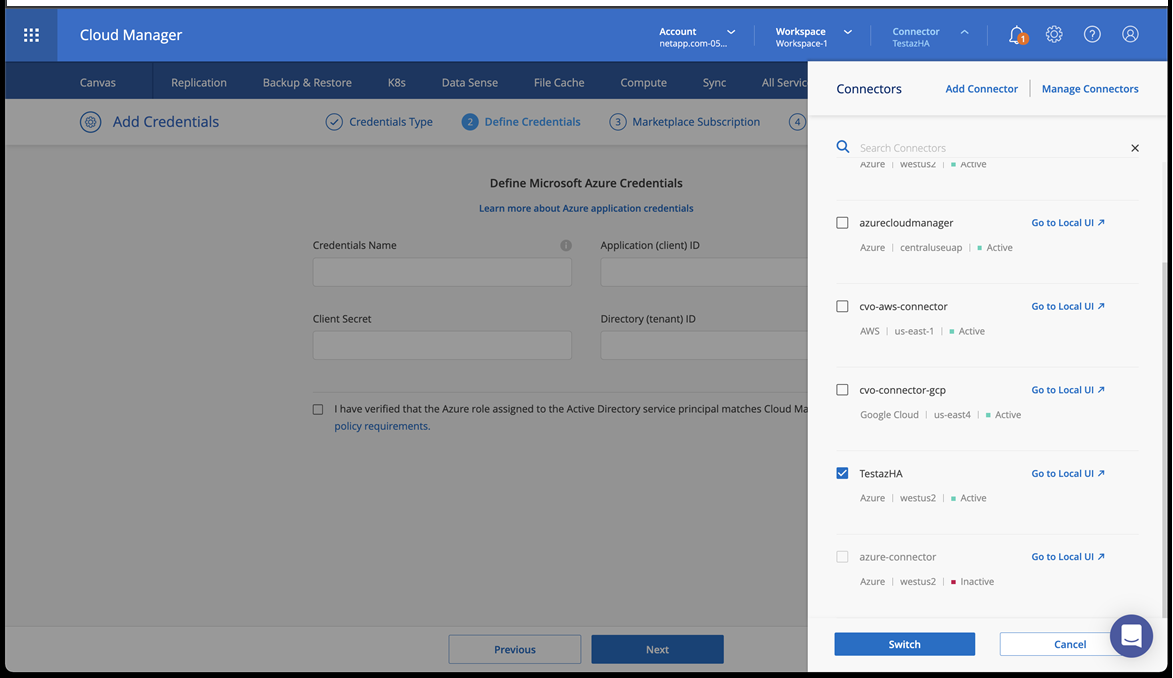Open the settings gear icon

click(1054, 35)
